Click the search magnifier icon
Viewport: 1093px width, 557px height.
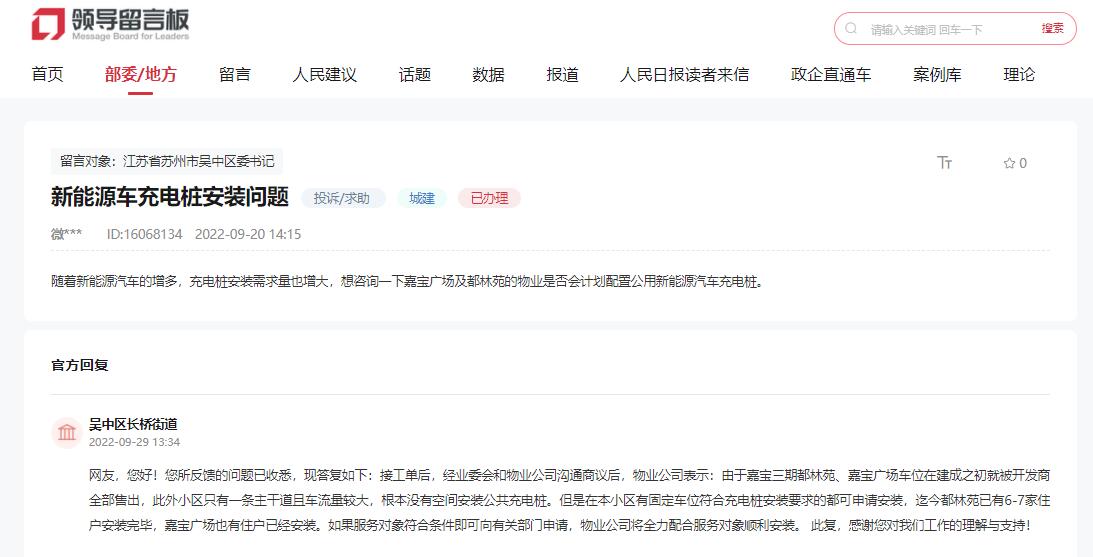[851, 29]
